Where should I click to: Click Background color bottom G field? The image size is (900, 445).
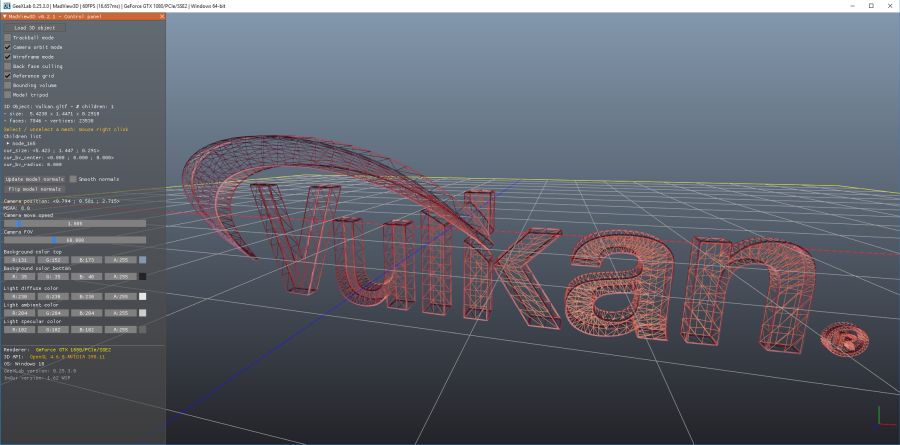click(x=53, y=277)
